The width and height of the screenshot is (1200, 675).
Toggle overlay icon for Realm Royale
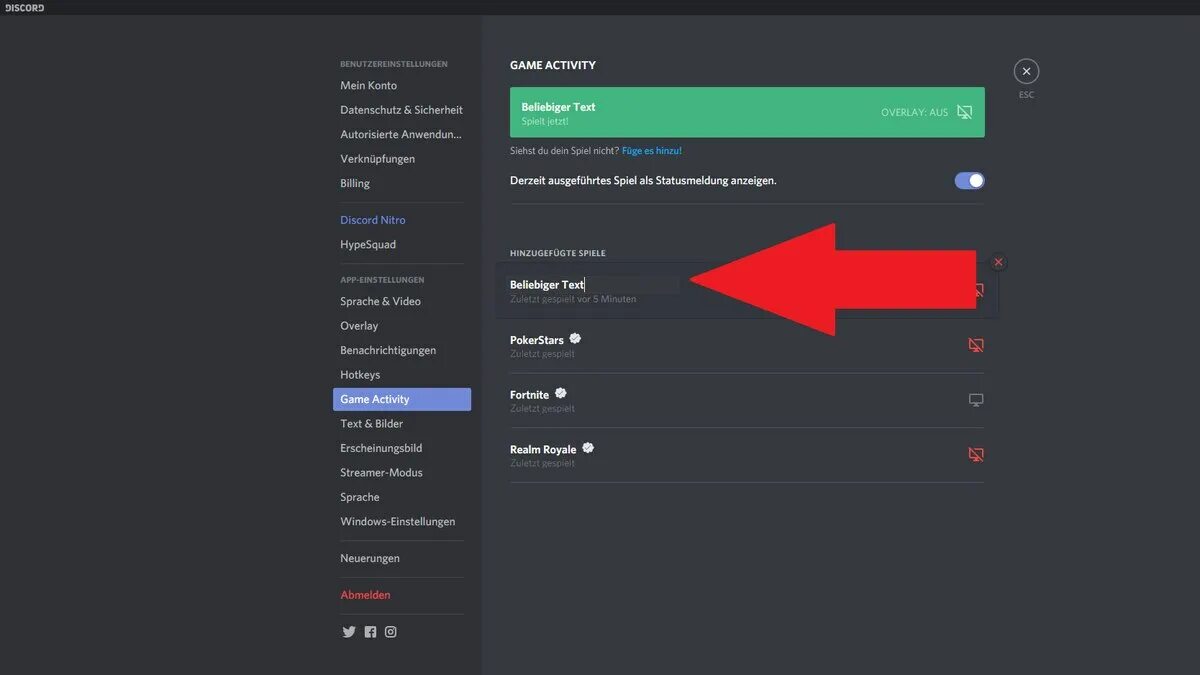pyautogui.click(x=976, y=454)
